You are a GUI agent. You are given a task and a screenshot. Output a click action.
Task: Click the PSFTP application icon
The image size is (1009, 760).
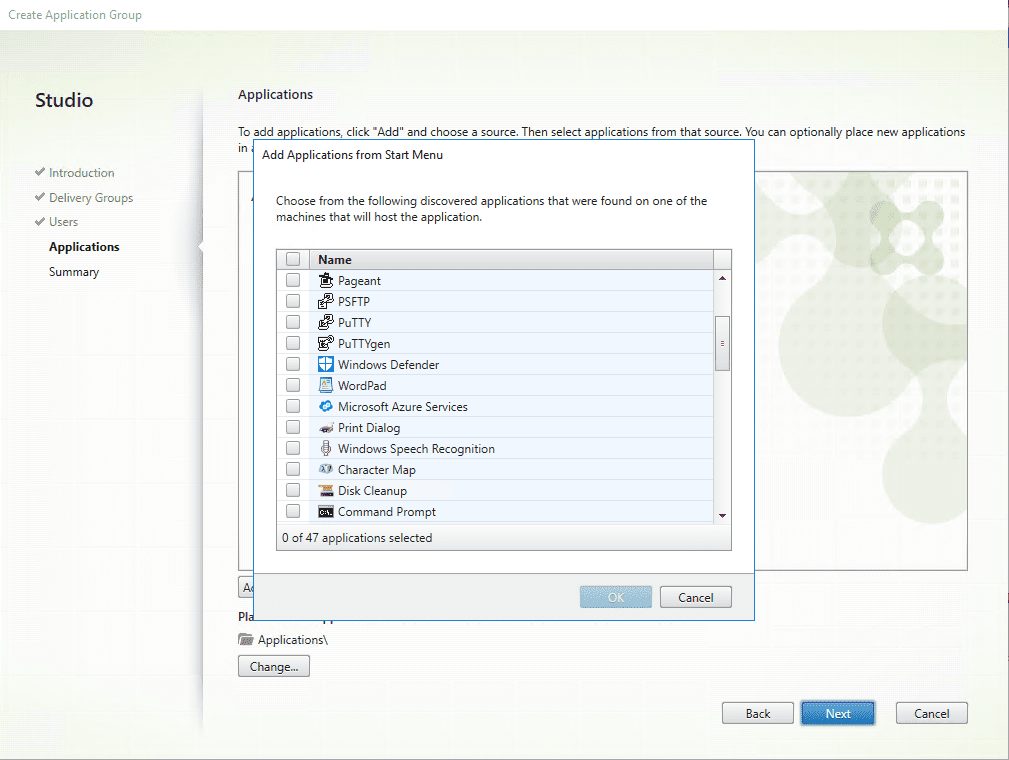coord(326,301)
